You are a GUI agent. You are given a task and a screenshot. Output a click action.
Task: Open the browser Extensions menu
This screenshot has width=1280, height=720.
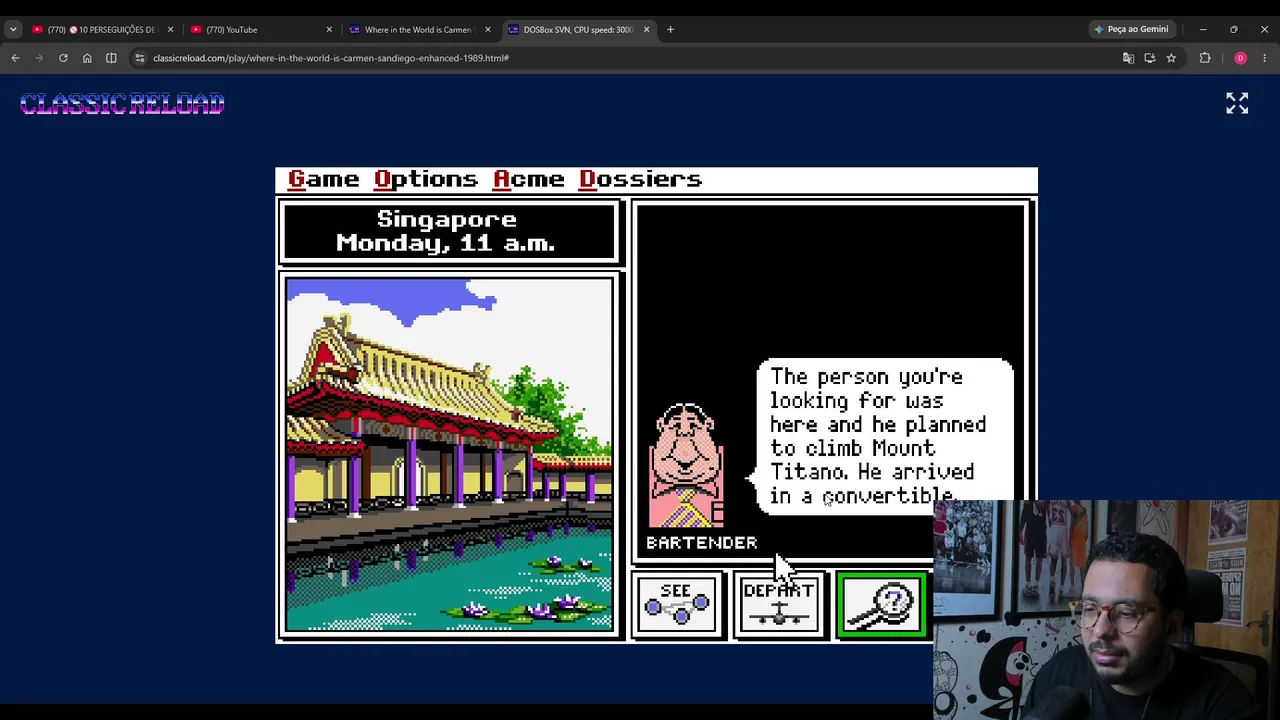click(1205, 58)
